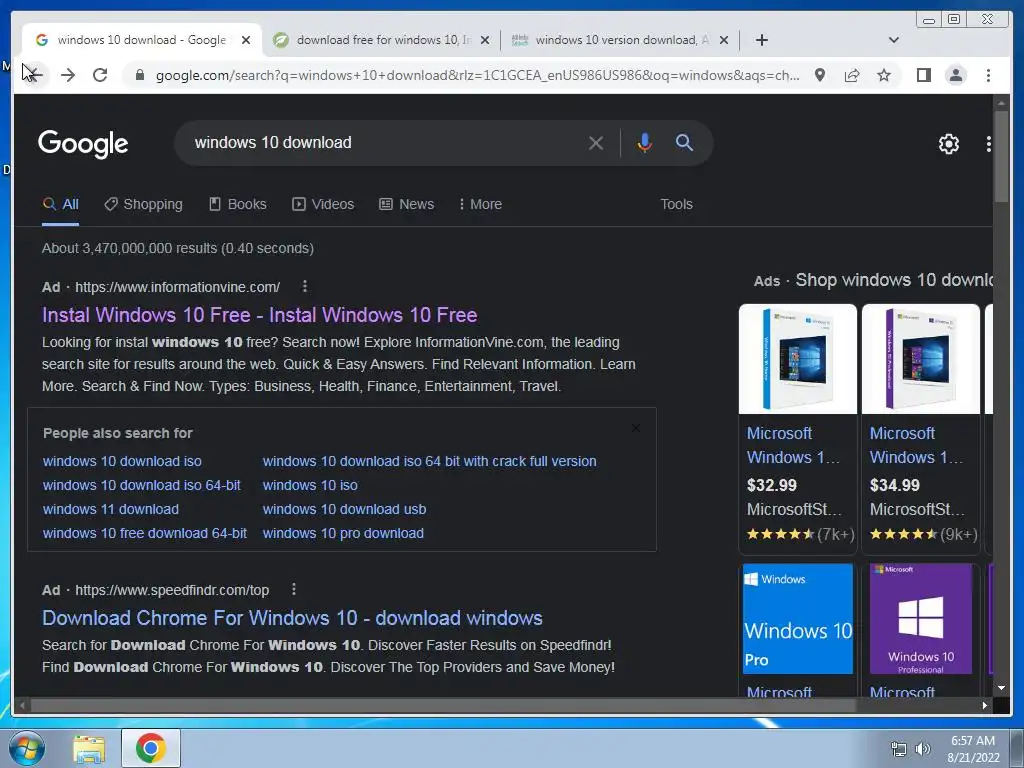
Task: Close the 'windows 10 download - Google' tab
Action: (246, 40)
